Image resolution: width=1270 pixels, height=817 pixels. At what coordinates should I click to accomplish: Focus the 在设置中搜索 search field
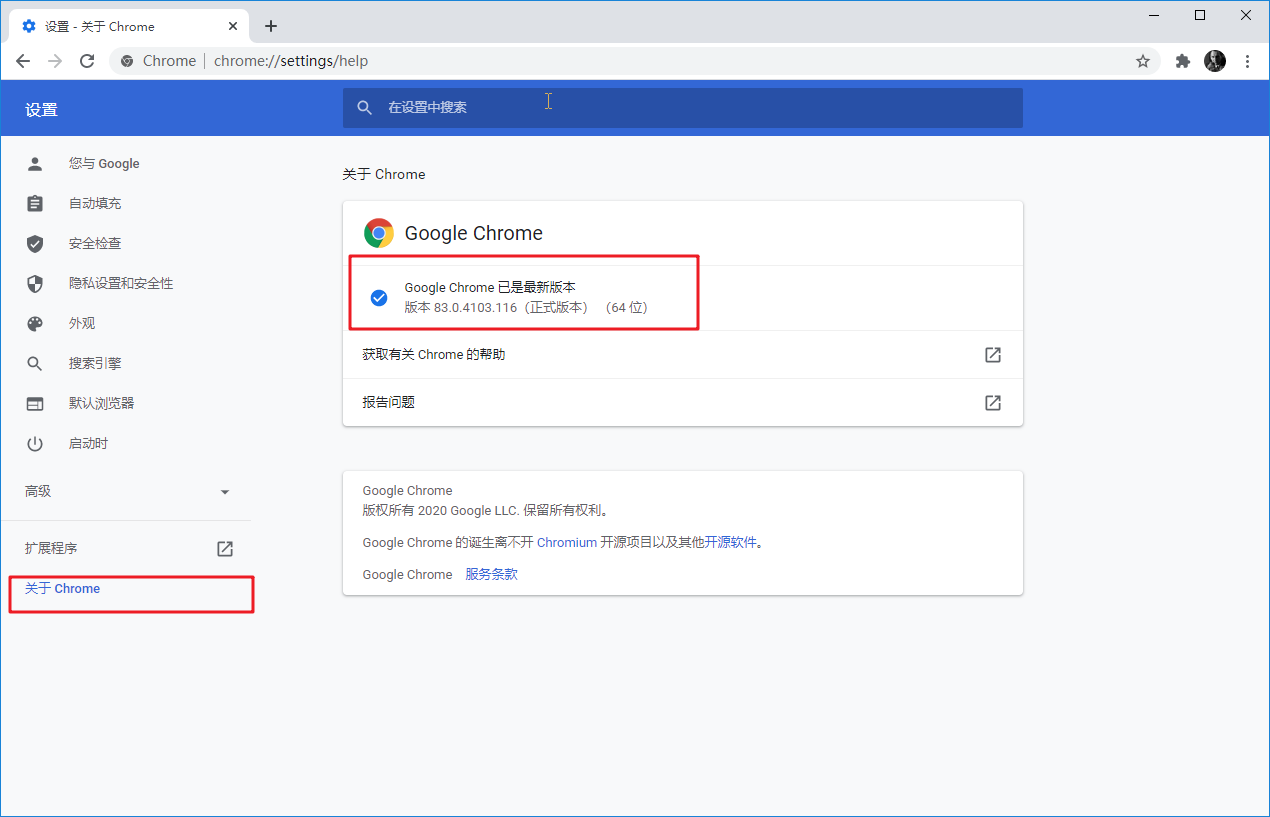coord(682,107)
